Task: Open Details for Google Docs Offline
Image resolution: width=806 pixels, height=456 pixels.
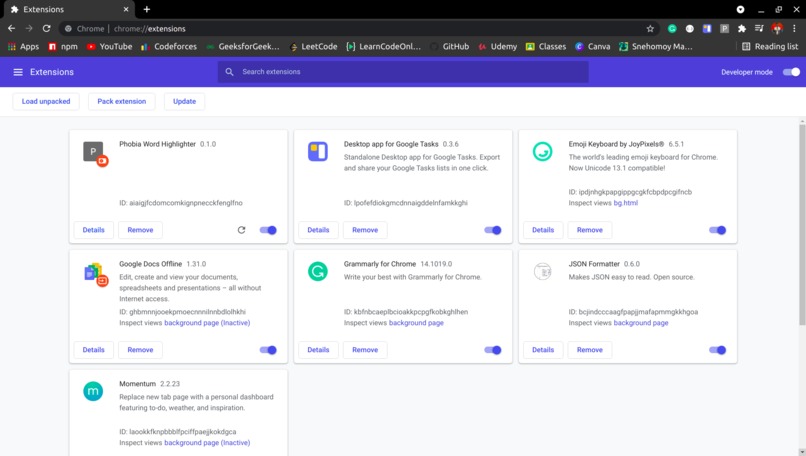Action: coord(94,350)
